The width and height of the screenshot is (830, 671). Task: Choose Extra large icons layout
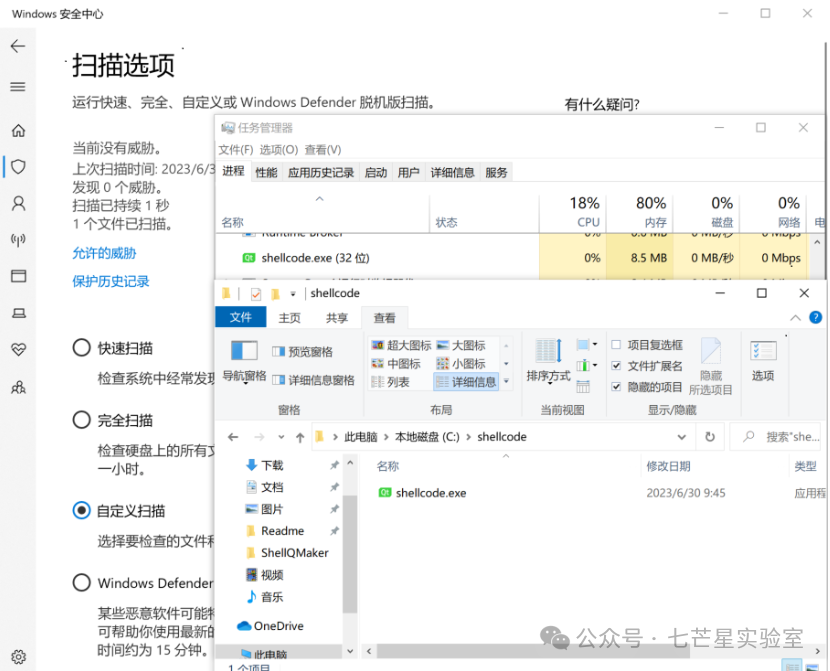point(401,346)
